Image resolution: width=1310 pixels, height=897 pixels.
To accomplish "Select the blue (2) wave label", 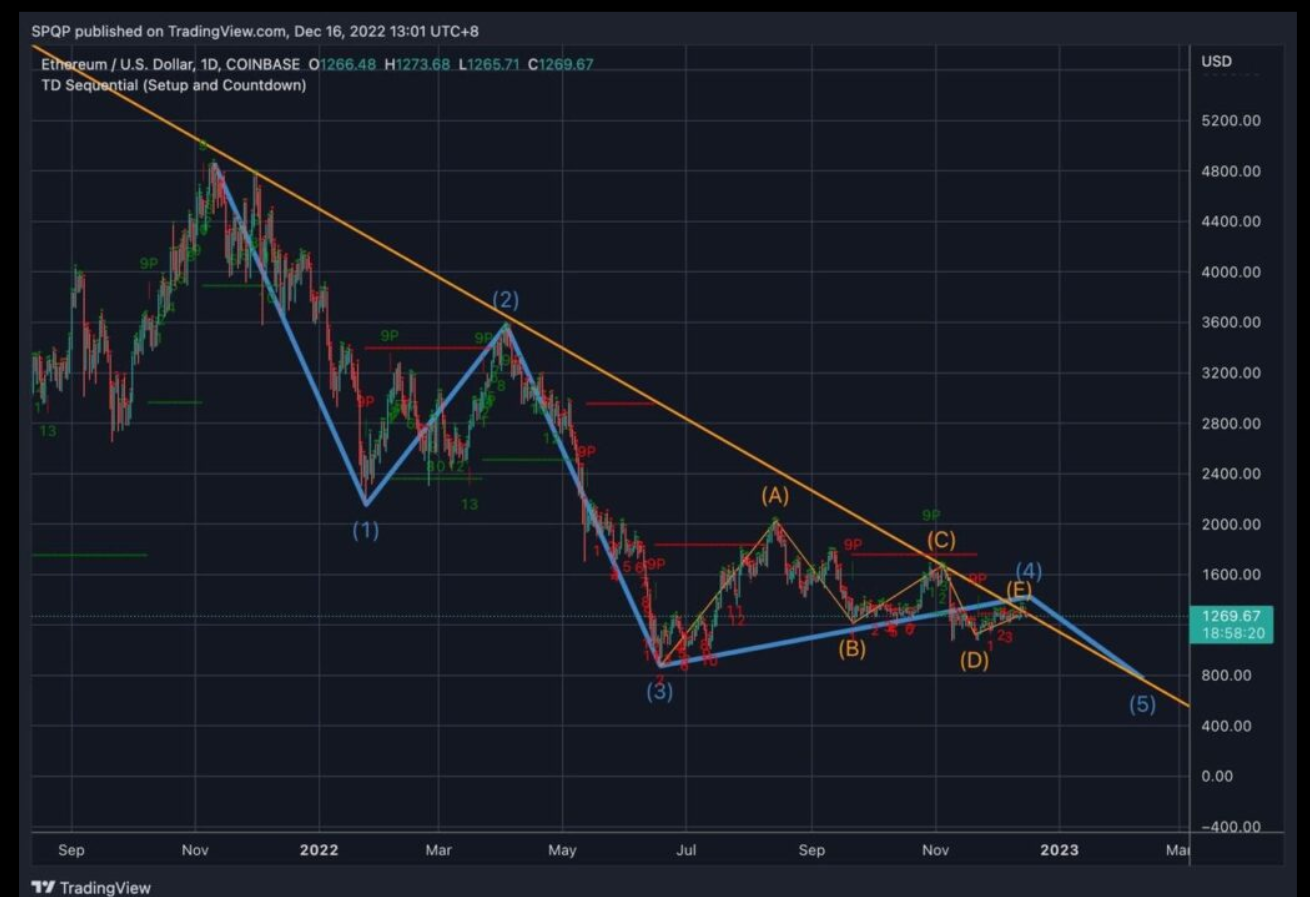I will click(x=505, y=300).
